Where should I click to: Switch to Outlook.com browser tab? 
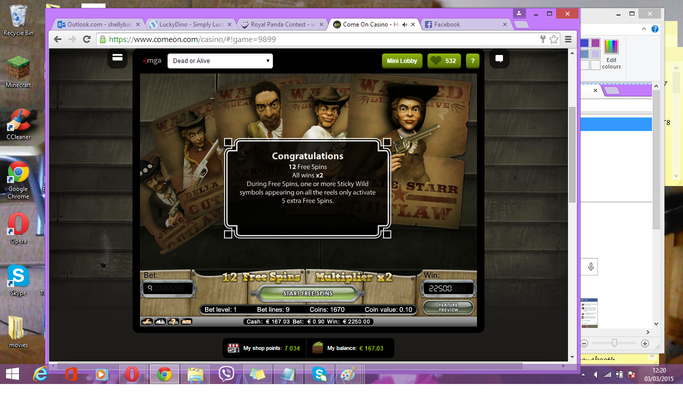(98, 24)
